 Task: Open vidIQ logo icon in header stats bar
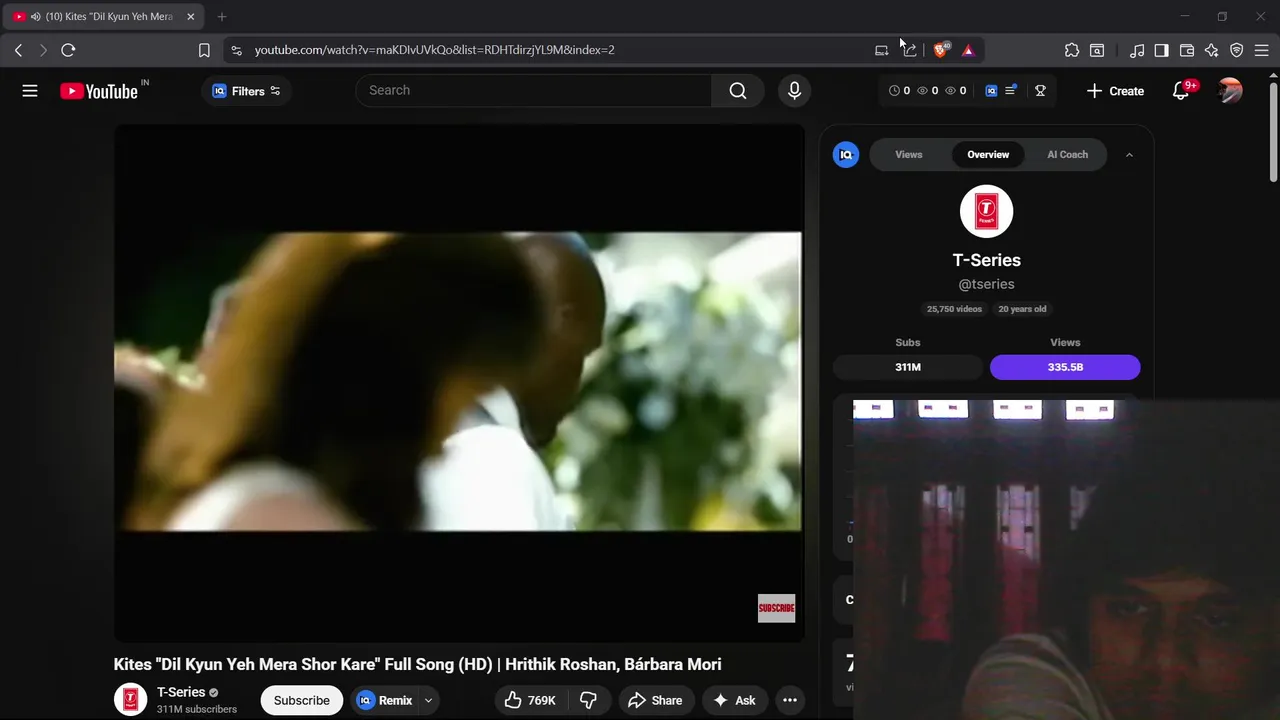pos(991,90)
